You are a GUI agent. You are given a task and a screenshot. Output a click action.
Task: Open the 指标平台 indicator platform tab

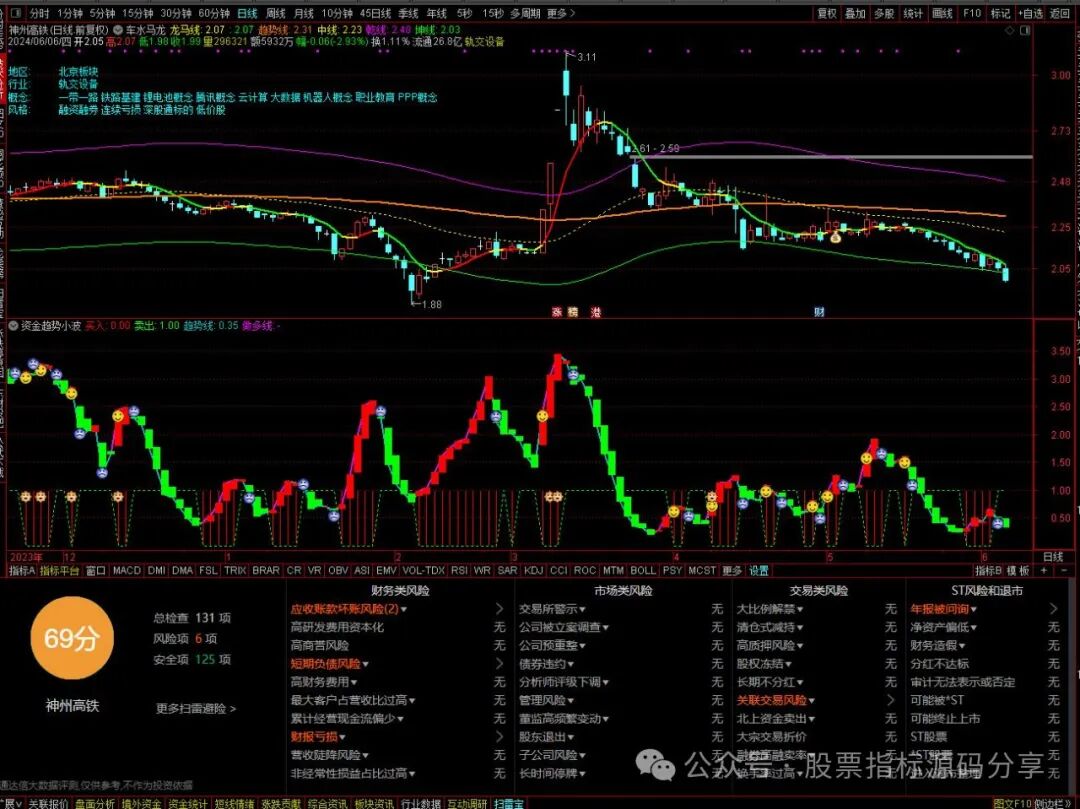click(x=59, y=570)
